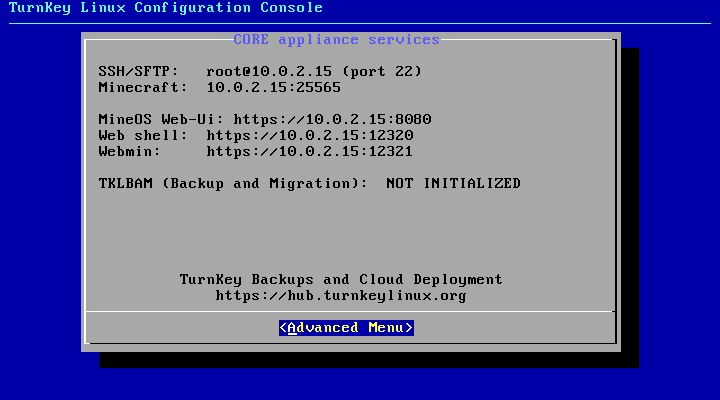Screen dimensions: 720x400
Task: Click the hub.turnkeylinux.org URL
Action: click(x=341, y=296)
